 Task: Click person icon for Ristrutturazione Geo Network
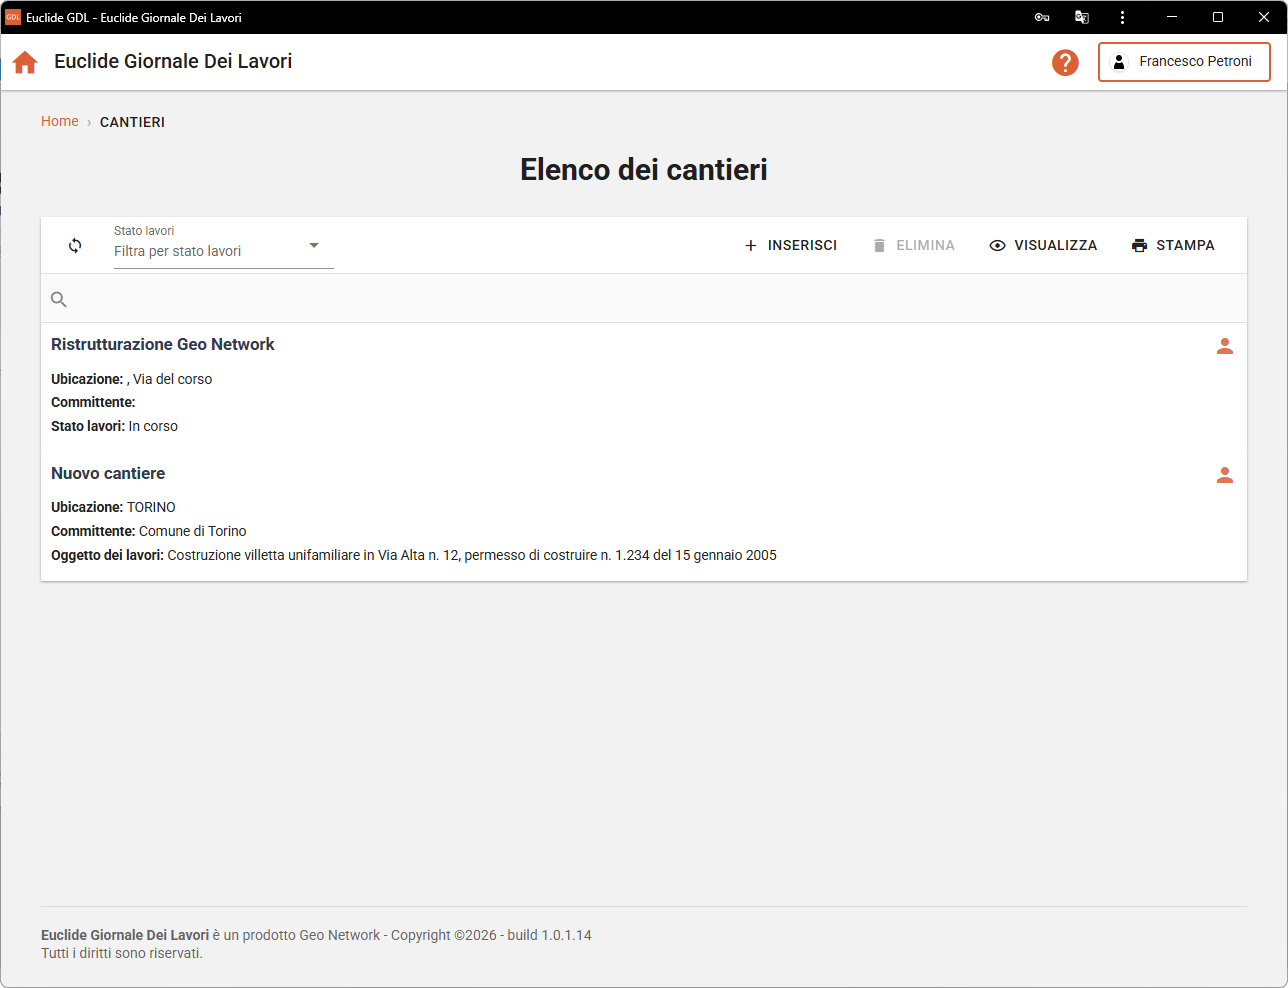point(1224,346)
